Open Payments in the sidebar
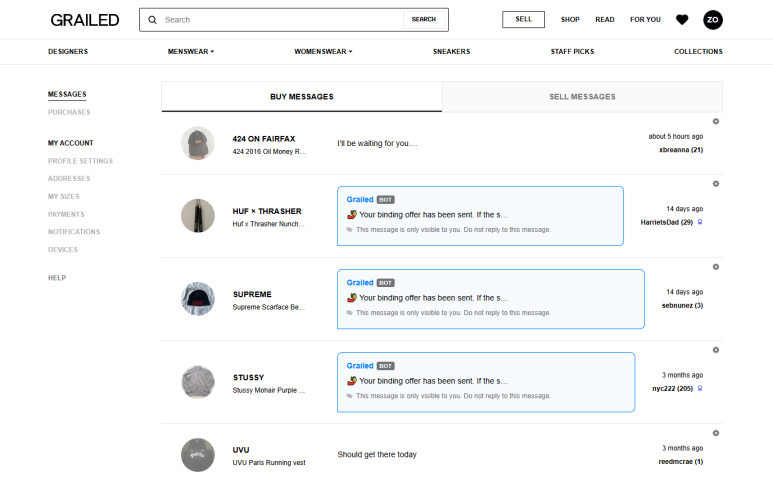Screen dimensions: 773x478 point(66,214)
